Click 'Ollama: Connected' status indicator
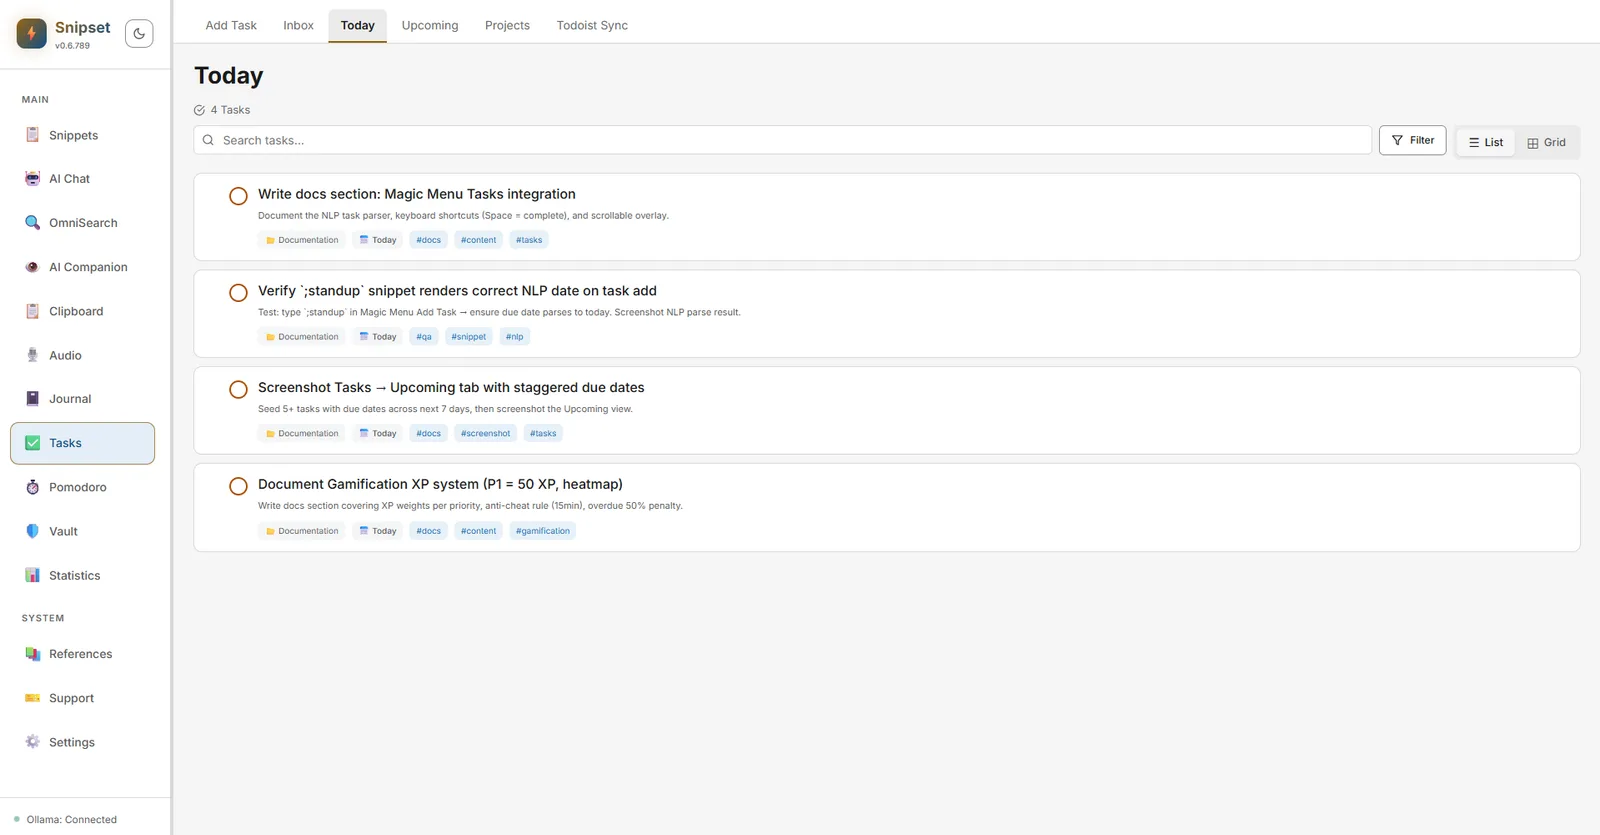 66,820
